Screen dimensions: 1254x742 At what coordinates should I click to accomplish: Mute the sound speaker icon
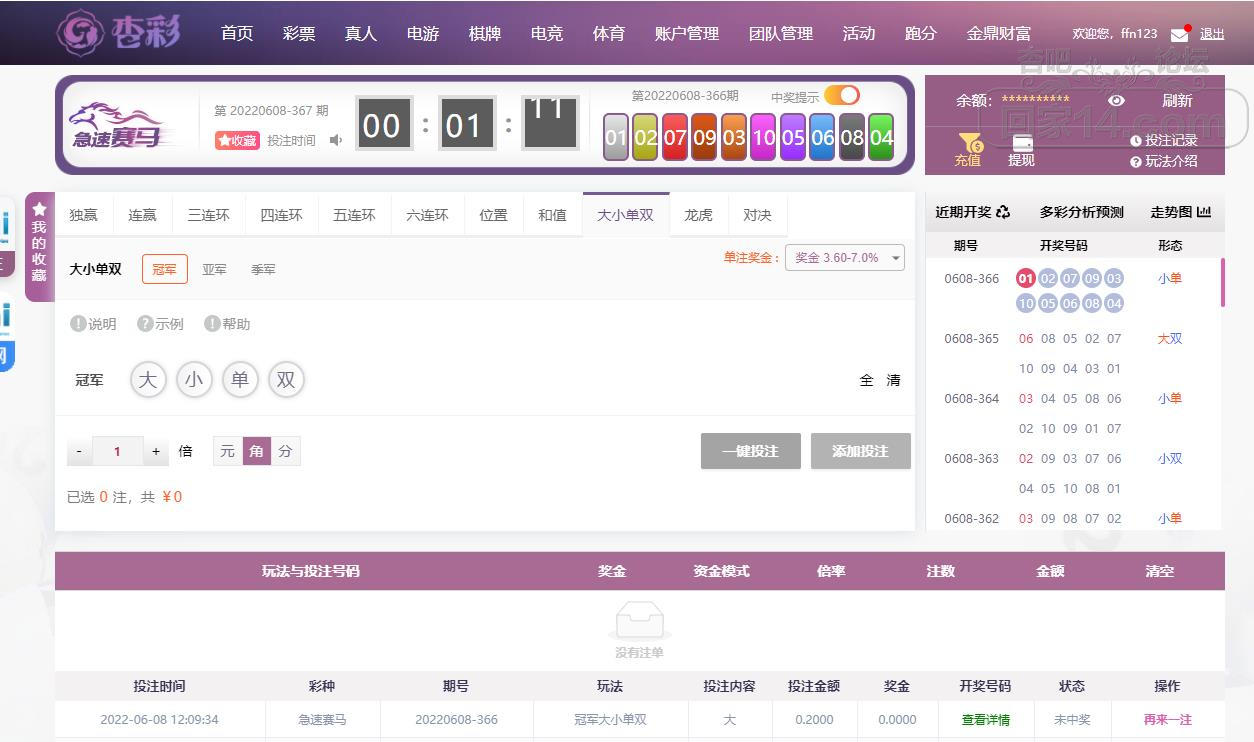point(336,141)
